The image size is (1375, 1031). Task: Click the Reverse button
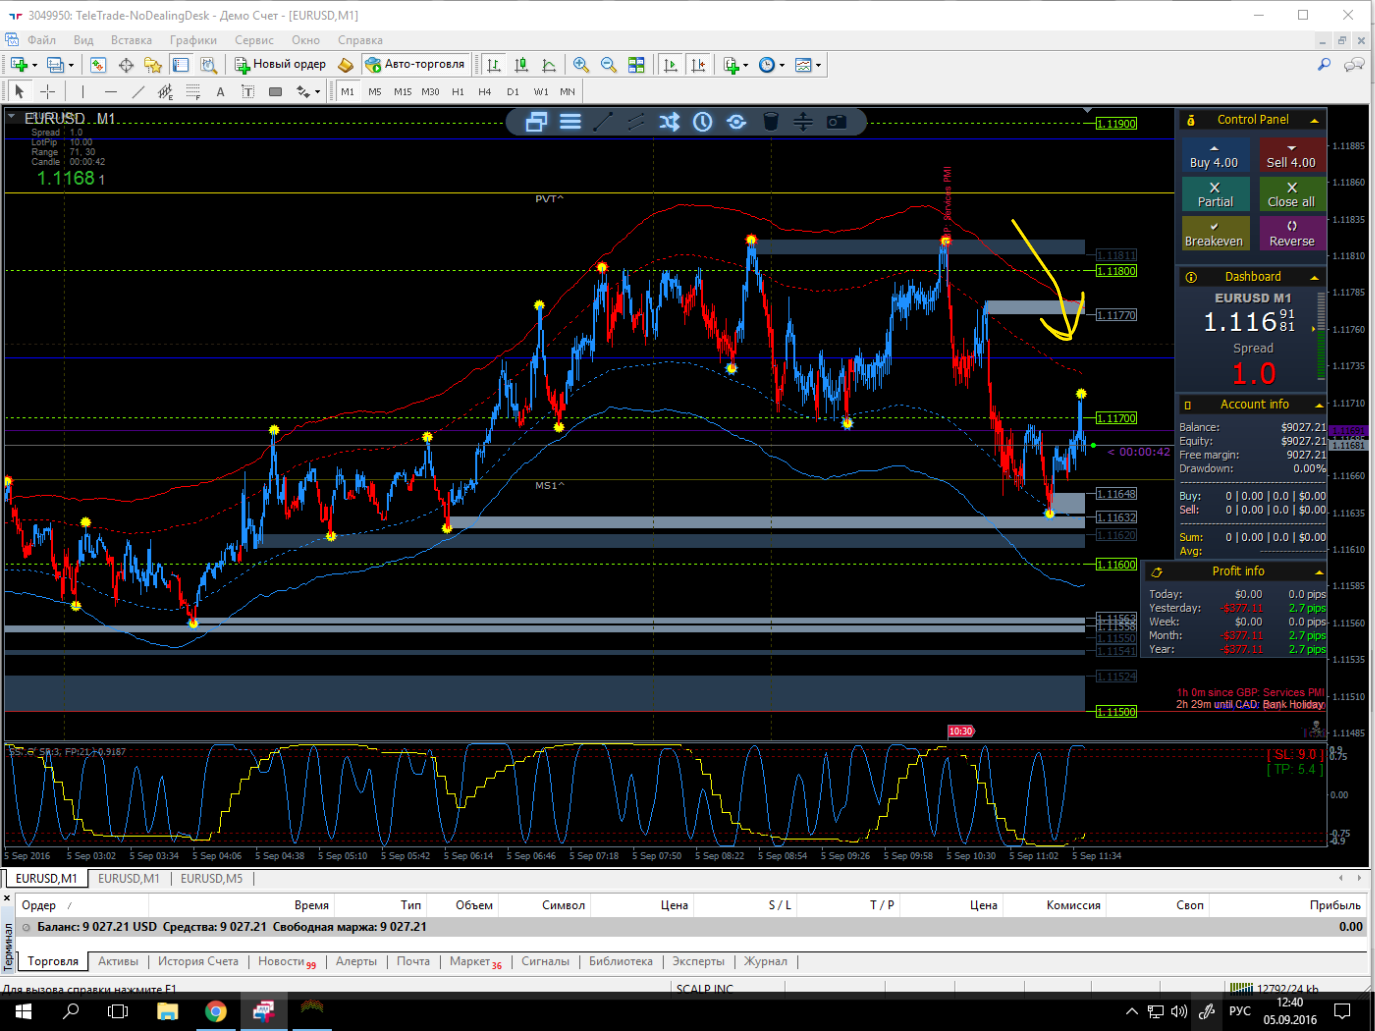[1291, 233]
